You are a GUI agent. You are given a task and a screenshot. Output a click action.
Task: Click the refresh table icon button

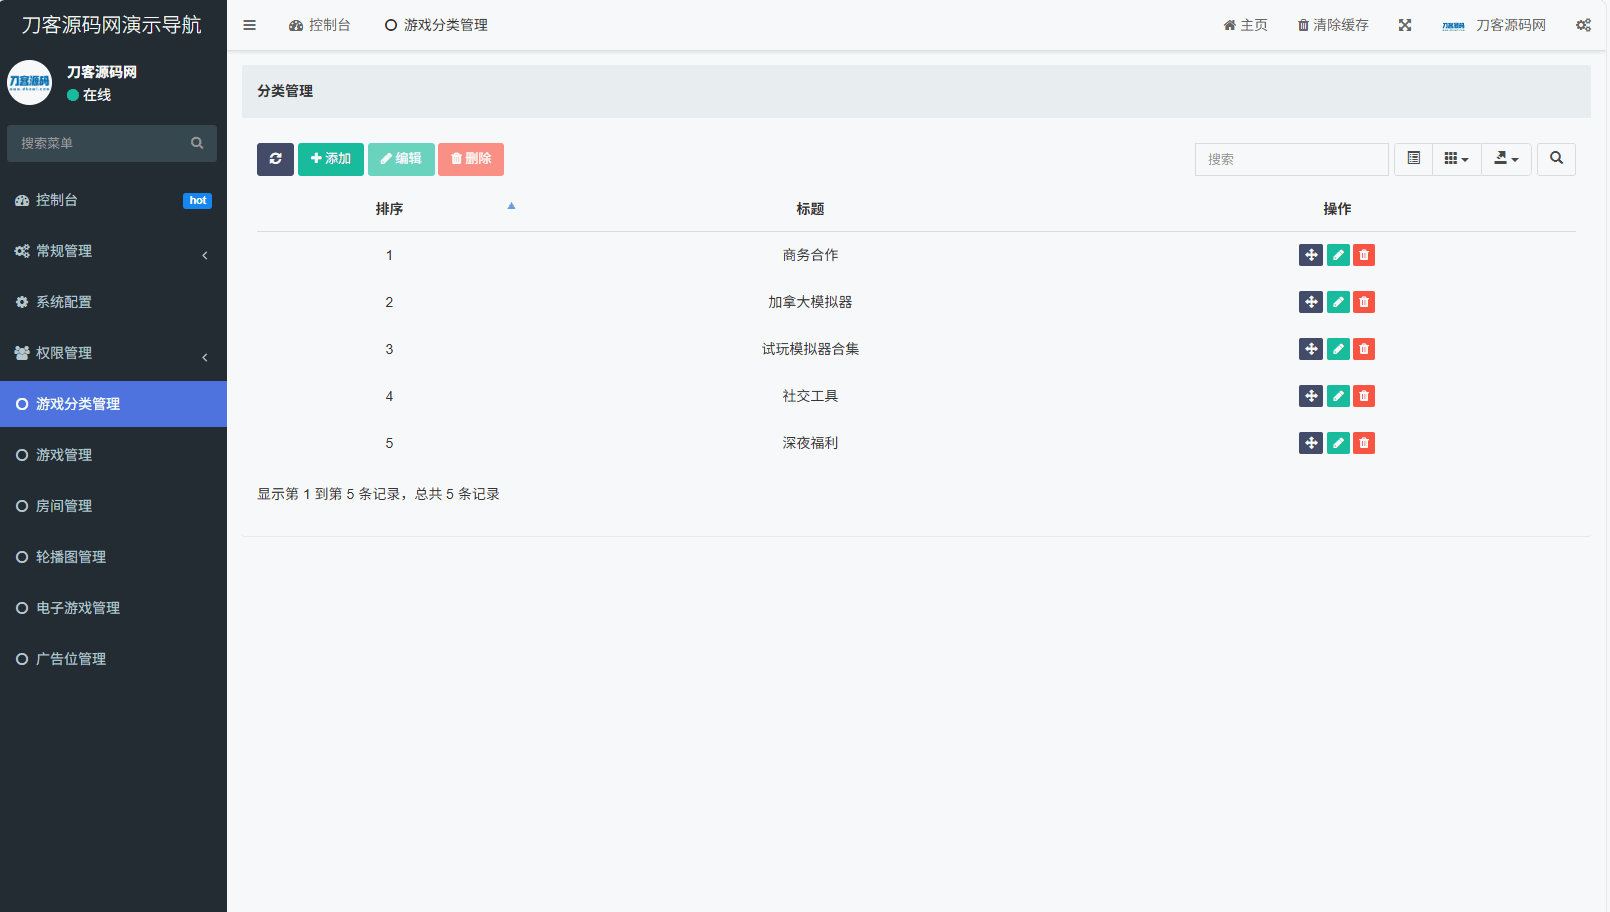(275, 159)
